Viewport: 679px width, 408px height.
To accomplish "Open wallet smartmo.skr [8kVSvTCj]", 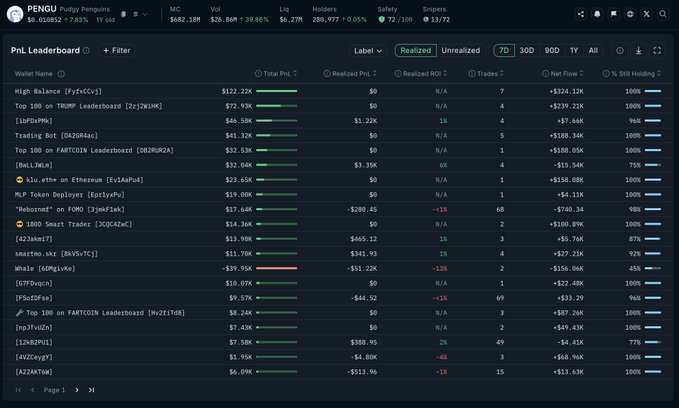I will tap(56, 254).
